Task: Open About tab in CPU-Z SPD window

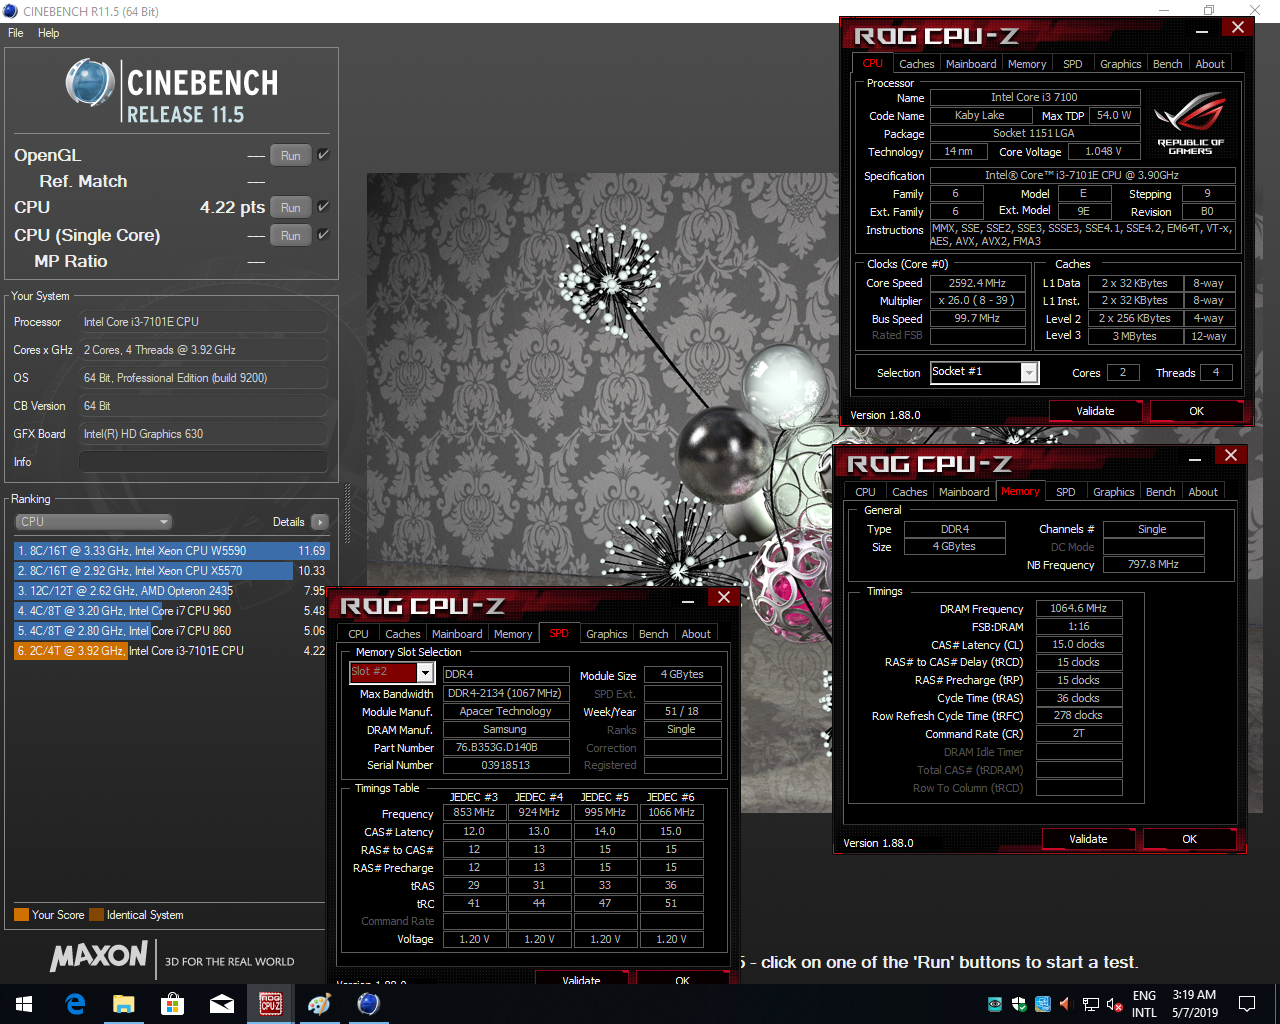Action: click(x=696, y=634)
